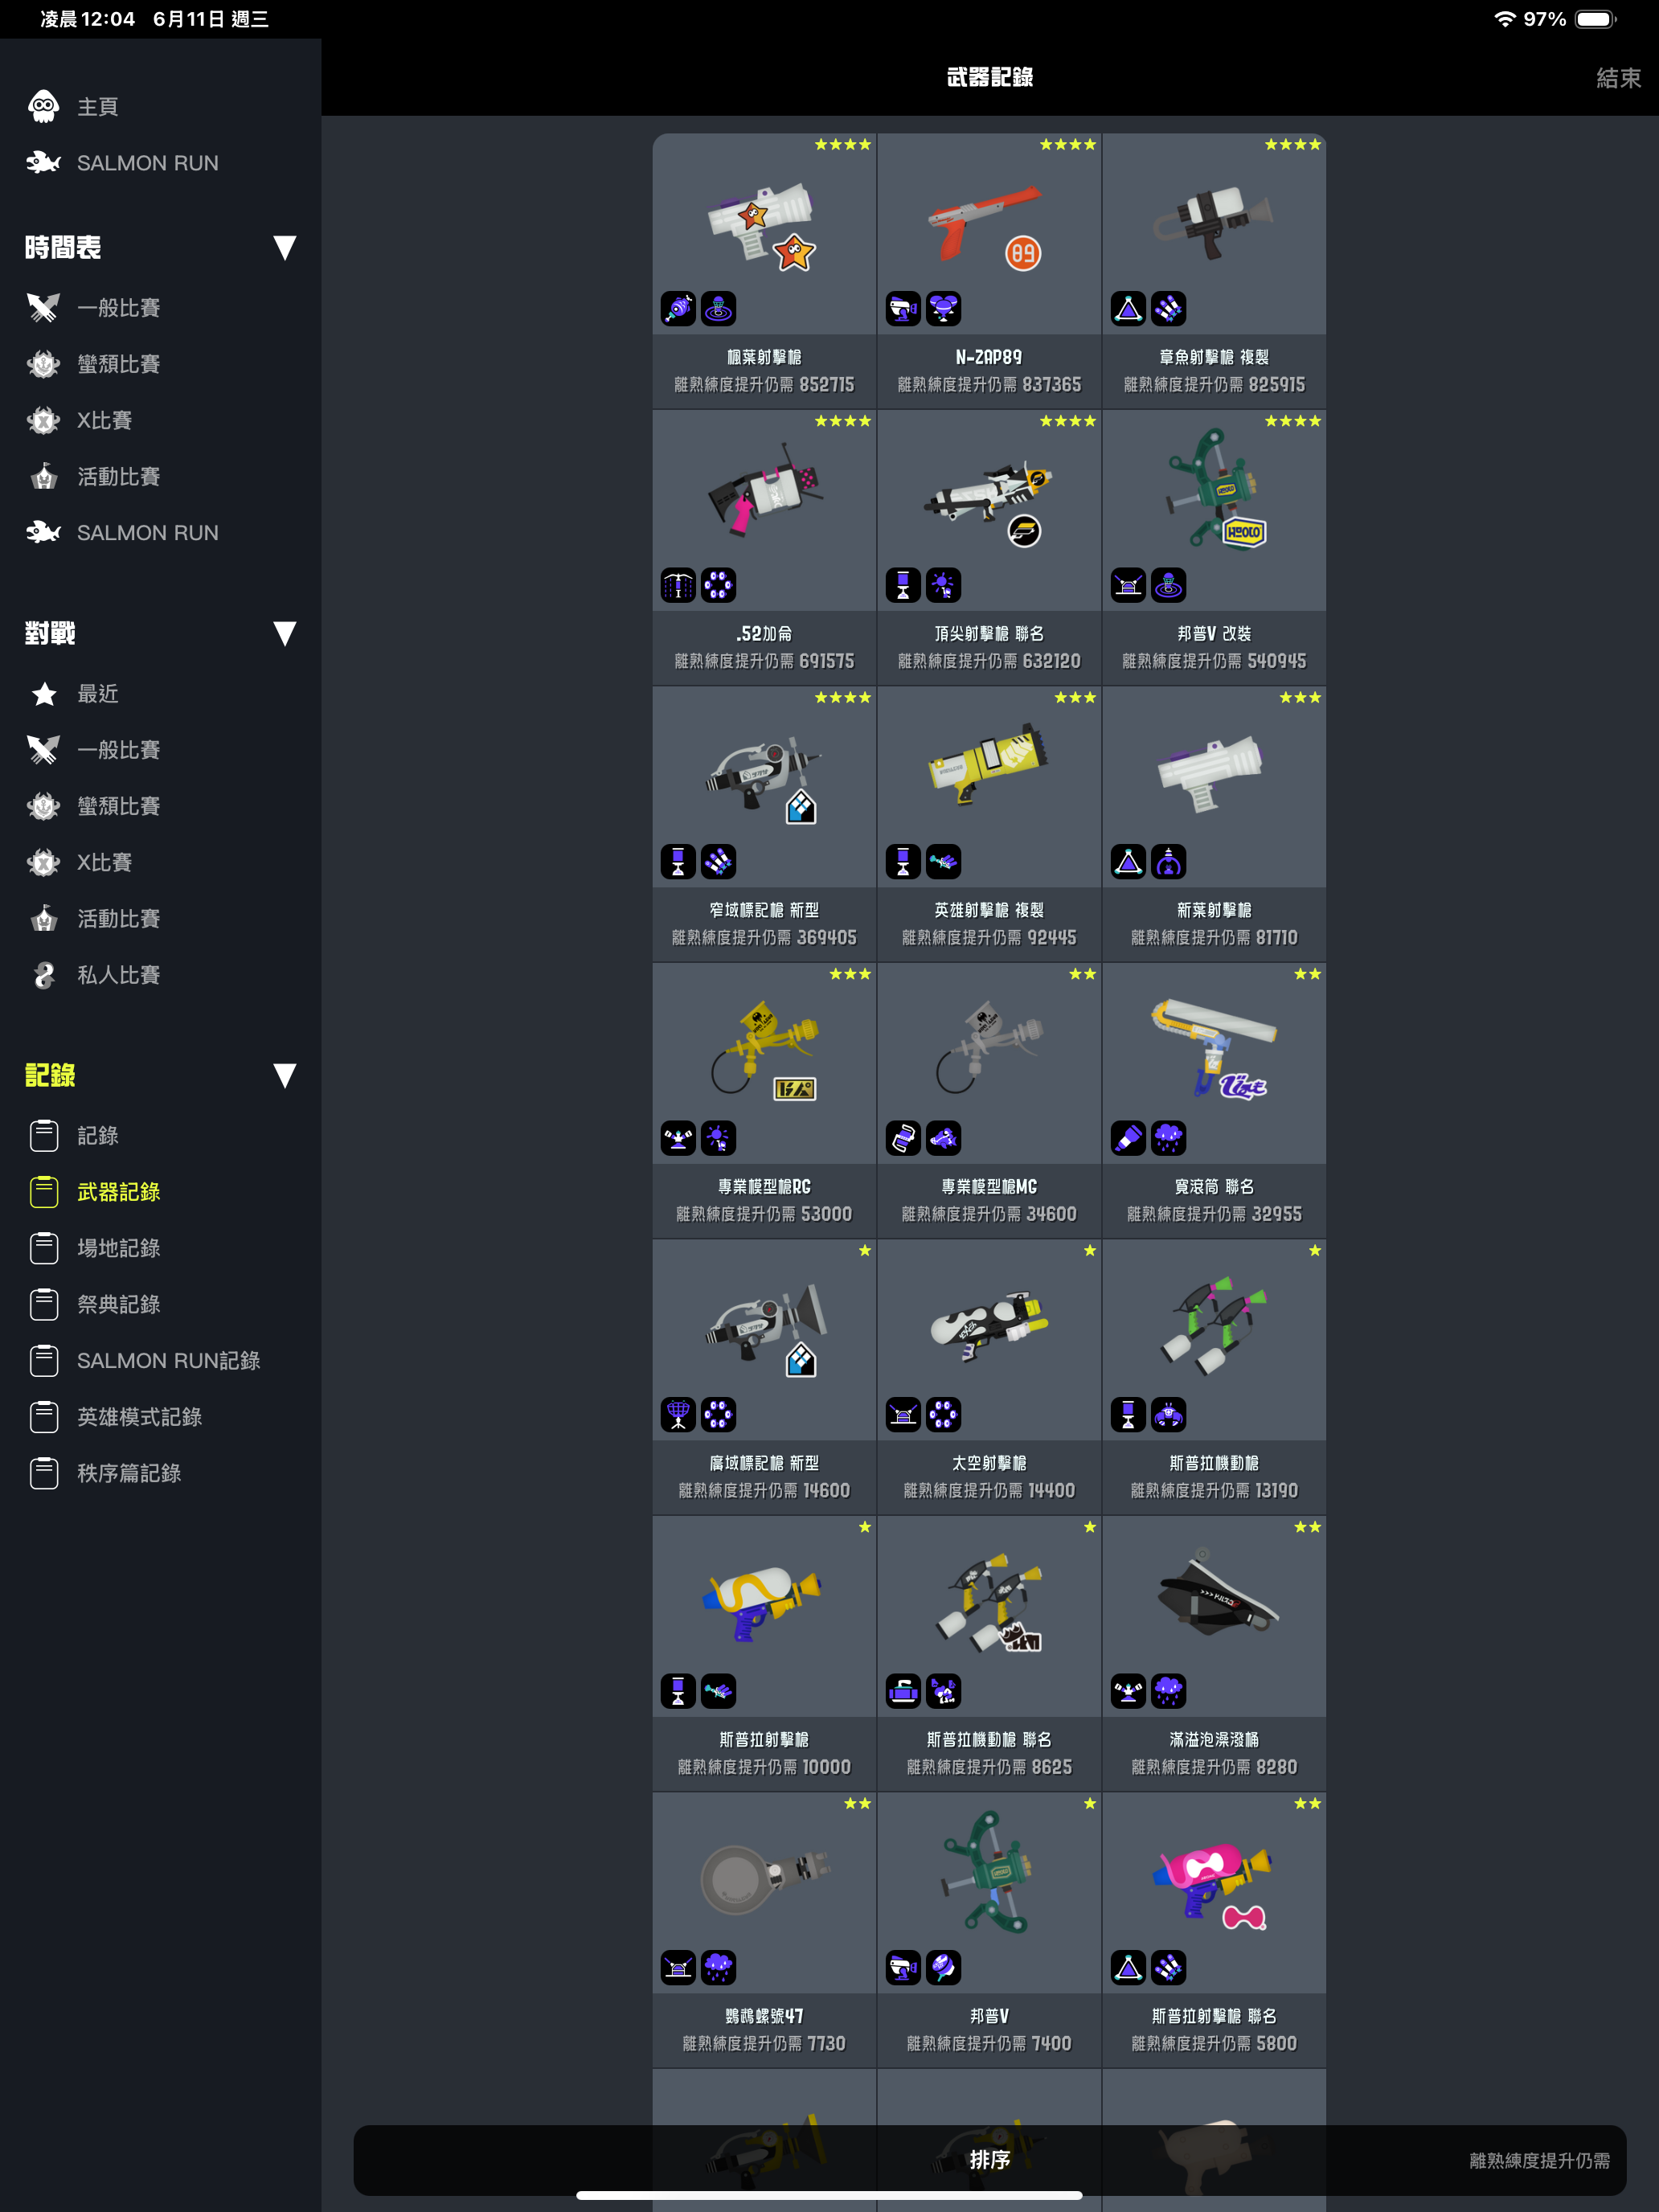1659x2212 pixels.
Task: Collapse the 時間表 section arrow
Action: (x=284, y=247)
